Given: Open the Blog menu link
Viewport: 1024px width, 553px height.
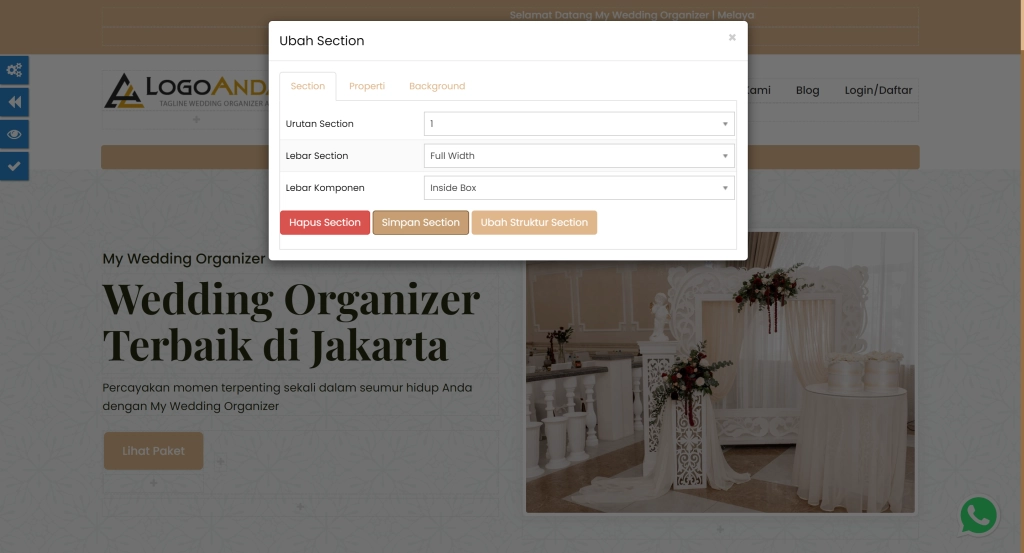Looking at the screenshot, I should click(x=807, y=91).
